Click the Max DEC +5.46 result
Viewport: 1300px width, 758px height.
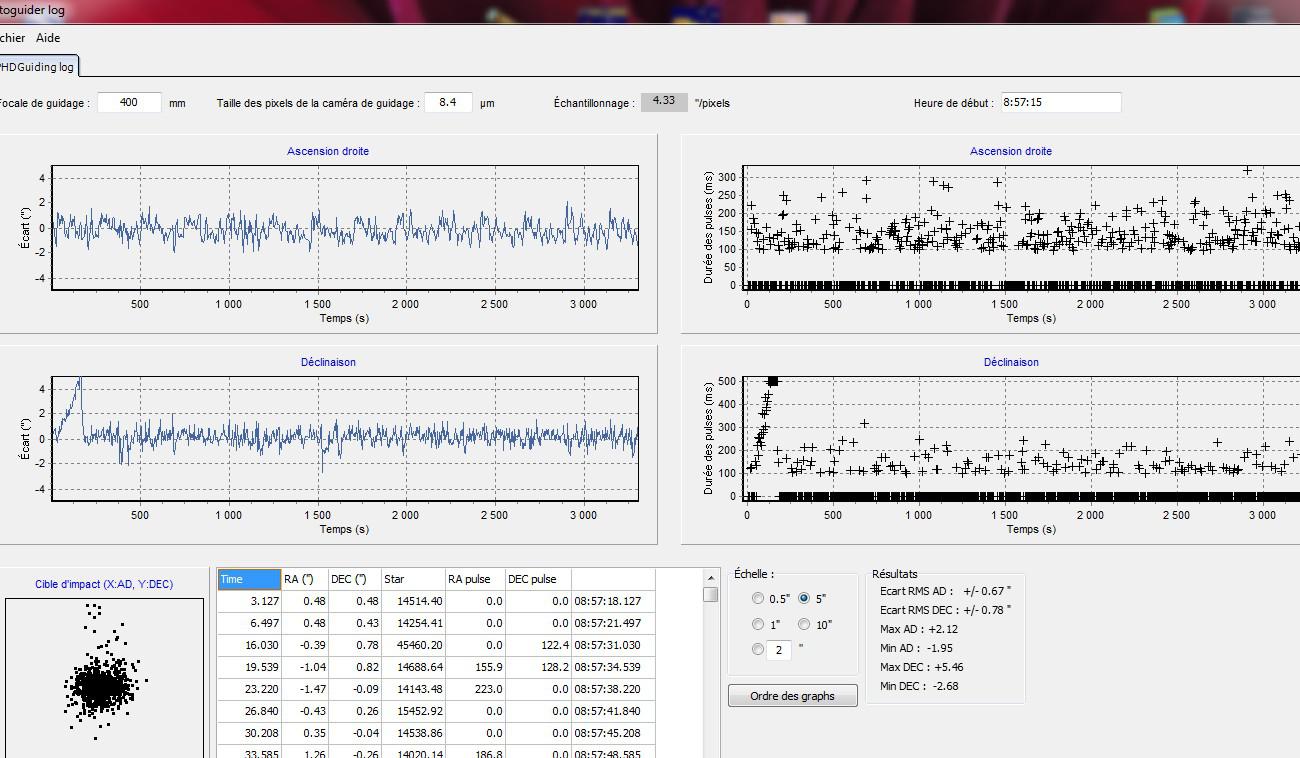click(x=921, y=666)
